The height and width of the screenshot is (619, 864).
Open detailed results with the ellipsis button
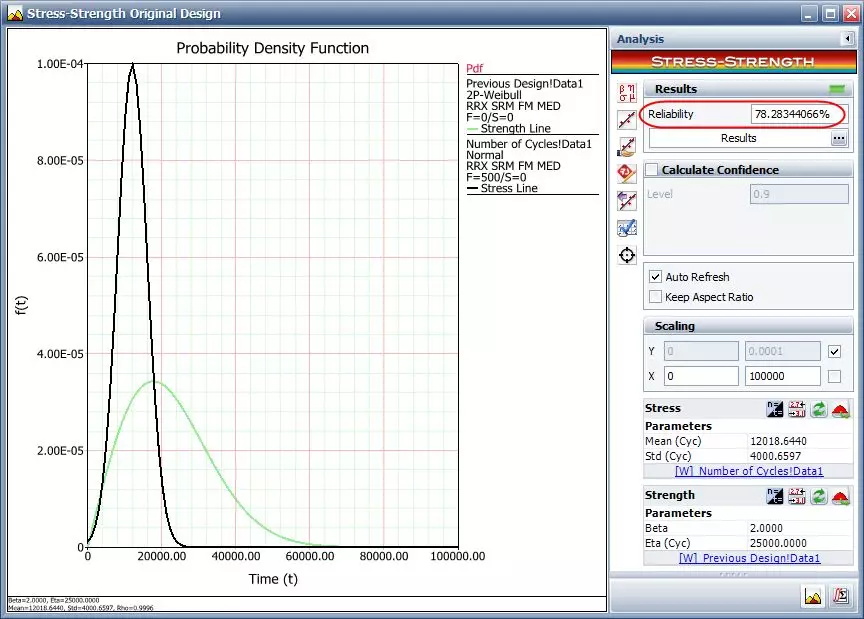click(839, 138)
